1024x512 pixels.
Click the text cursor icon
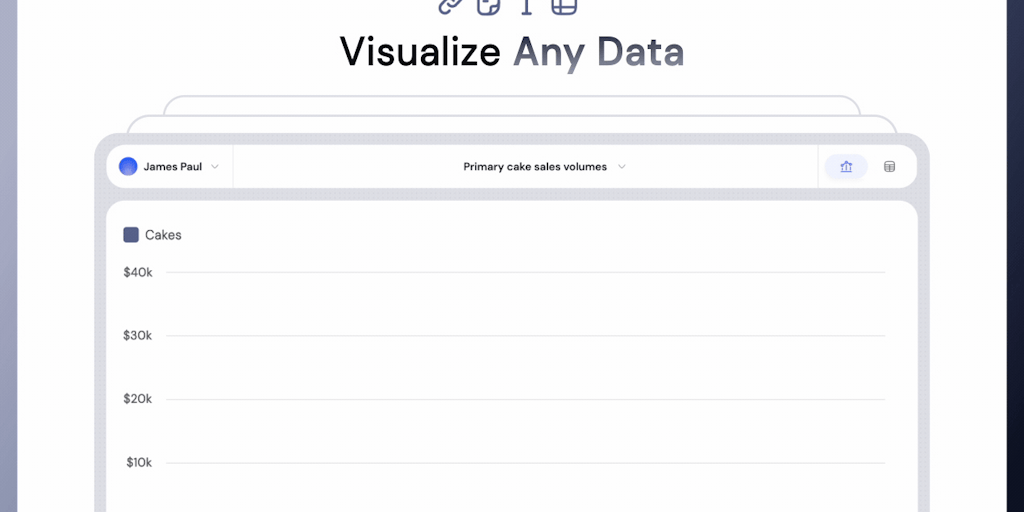pyautogui.click(x=526, y=6)
